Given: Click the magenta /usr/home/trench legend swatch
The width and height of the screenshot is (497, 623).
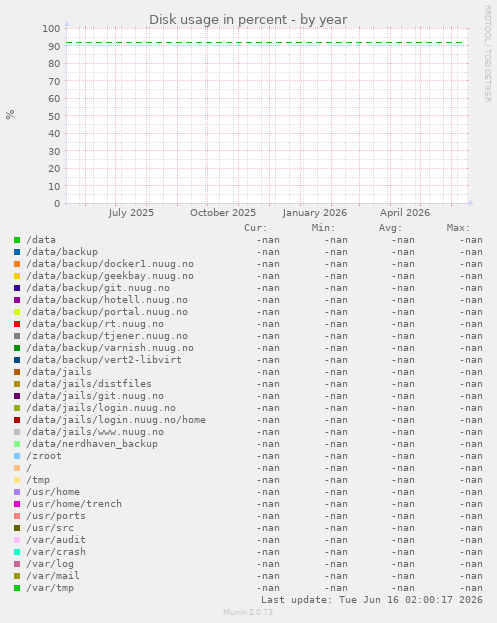Looking at the screenshot, I should (x=17, y=504).
